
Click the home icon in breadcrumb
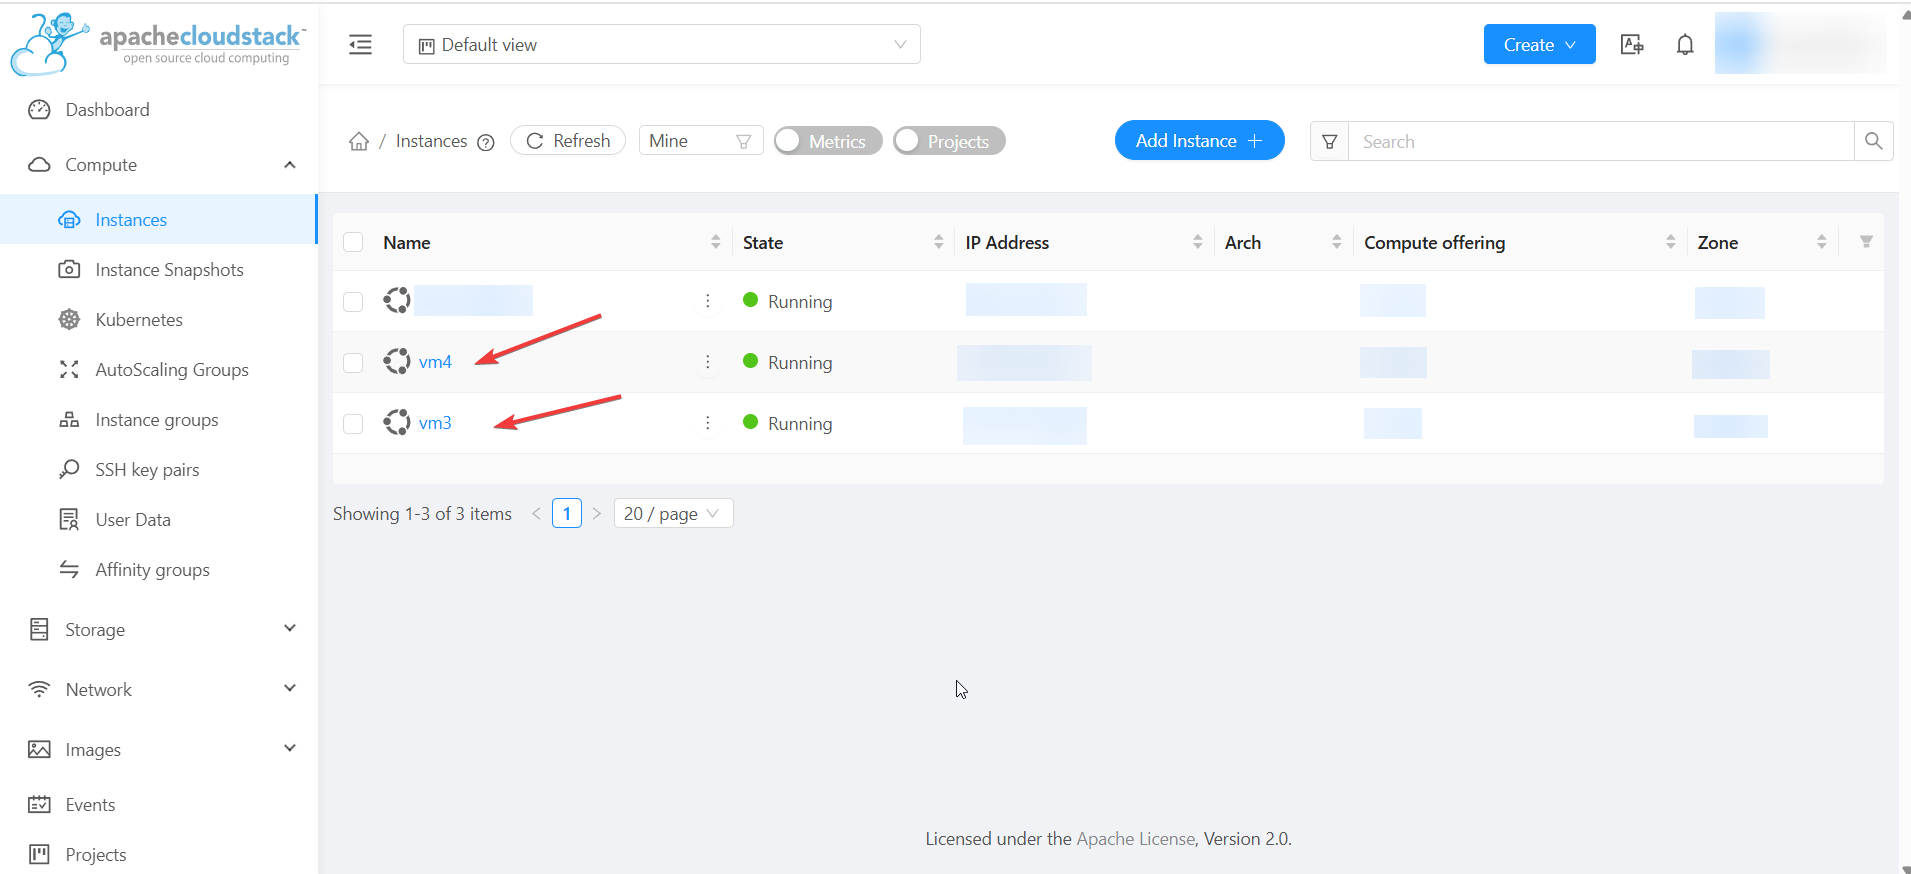point(359,142)
